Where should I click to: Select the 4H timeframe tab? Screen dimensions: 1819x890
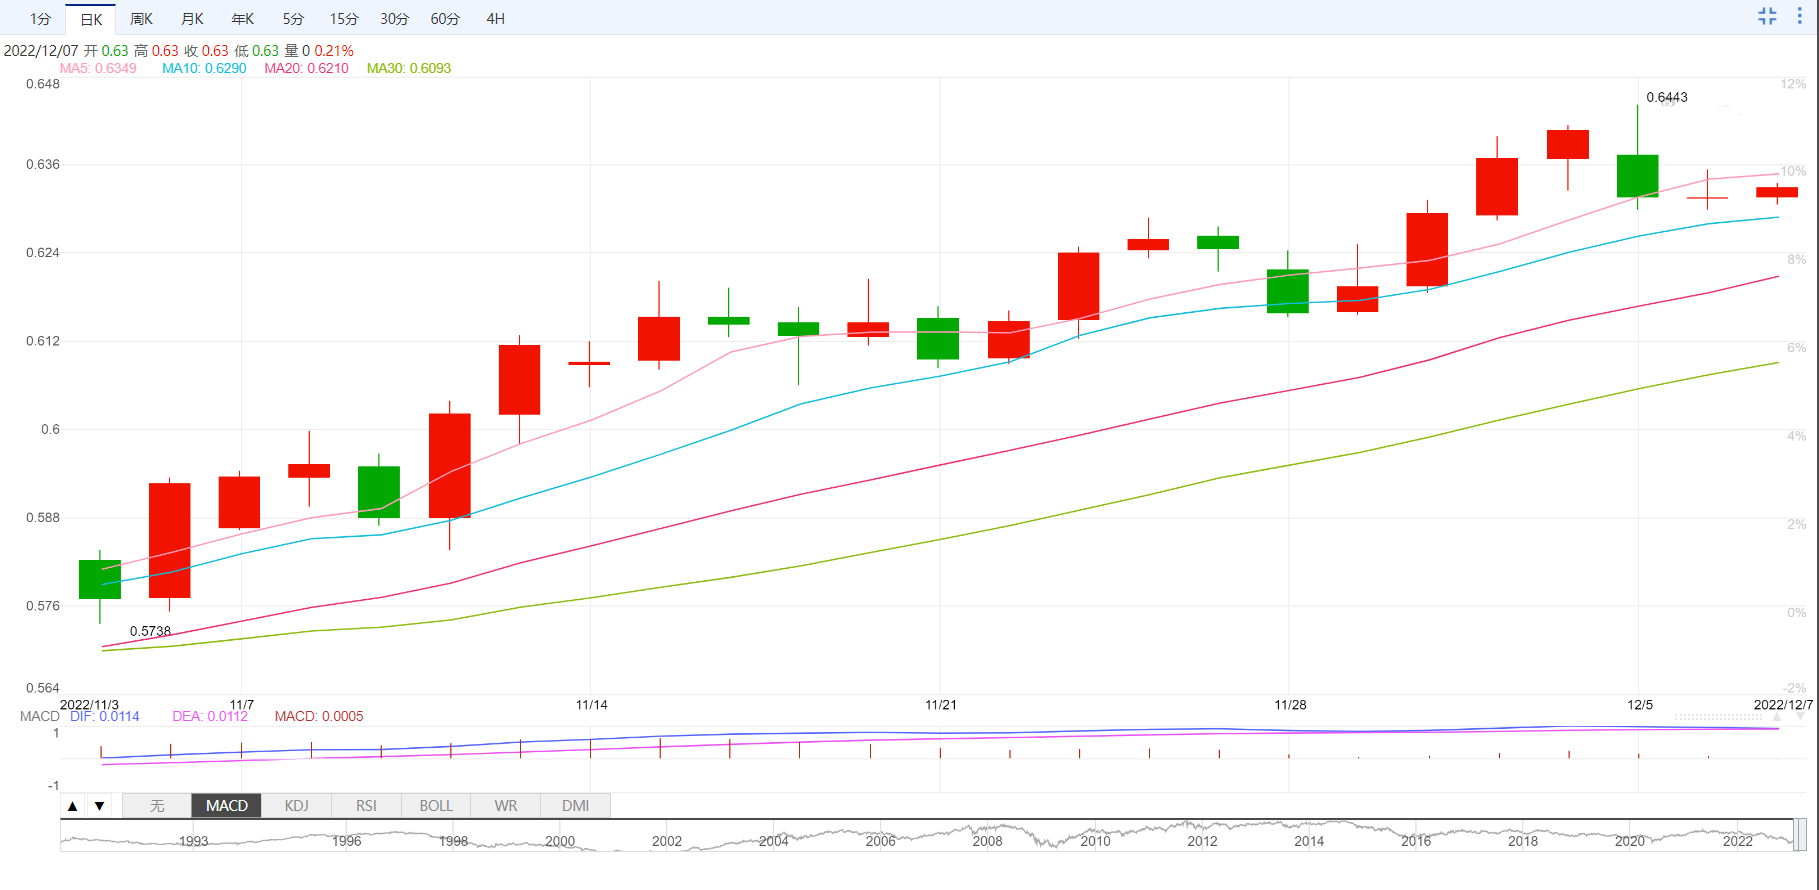[495, 19]
